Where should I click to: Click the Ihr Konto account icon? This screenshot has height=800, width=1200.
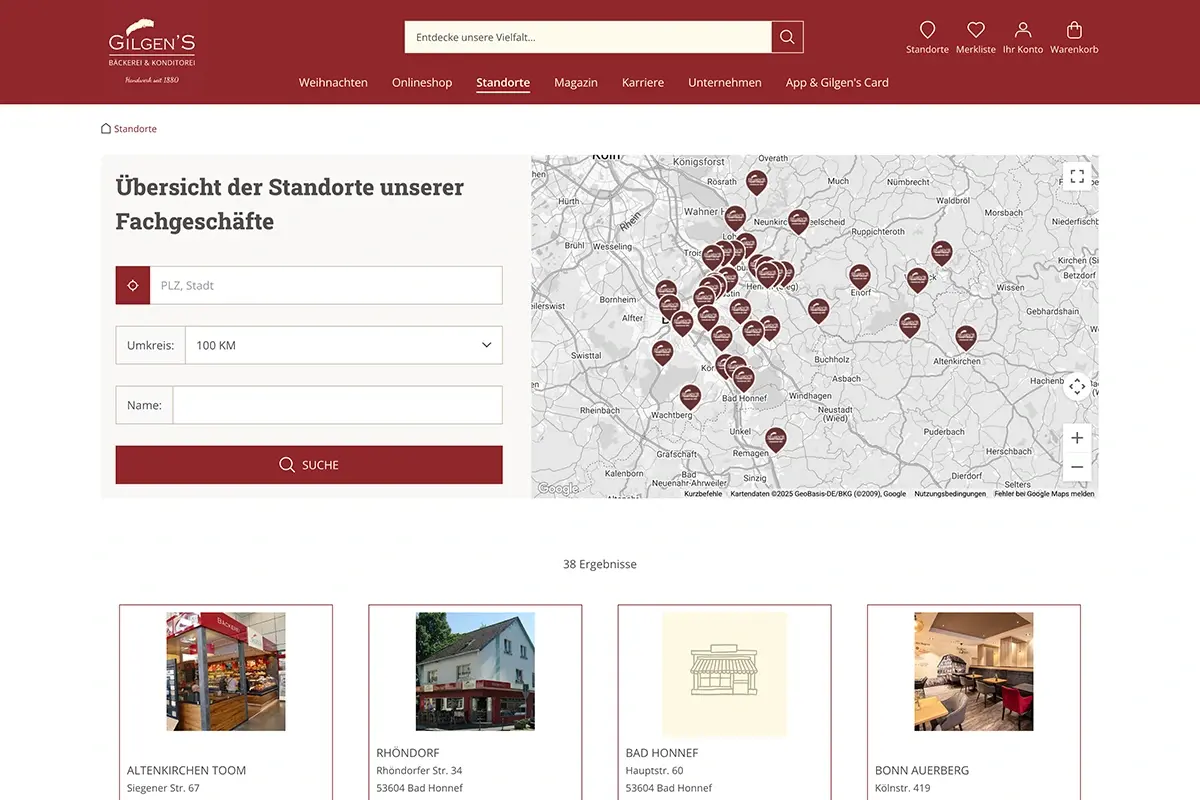pos(1023,31)
